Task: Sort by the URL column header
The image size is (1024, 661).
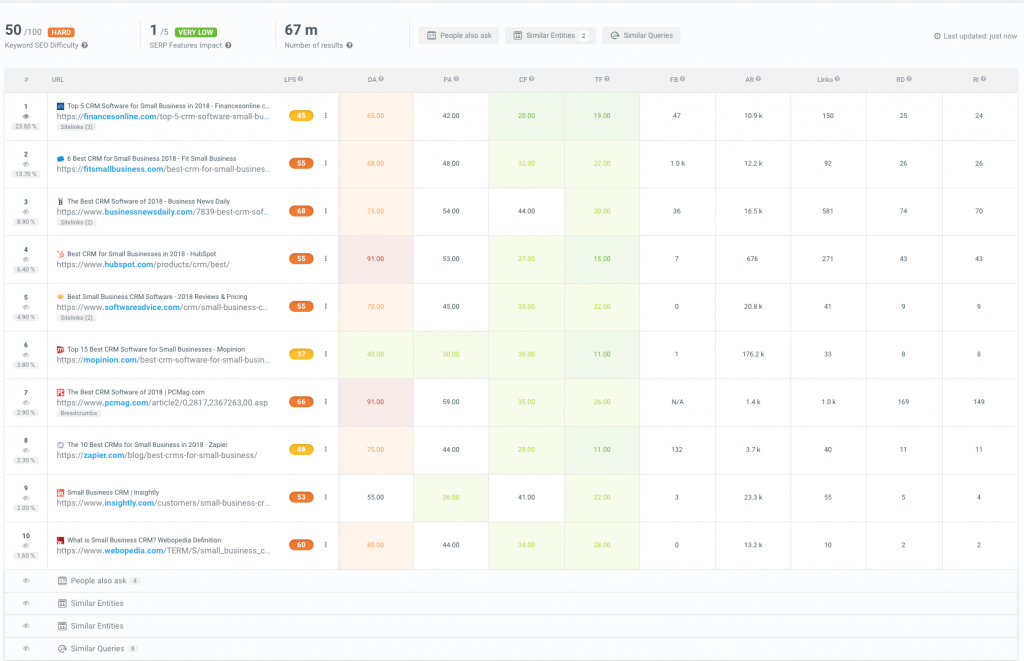Action: tap(57, 80)
